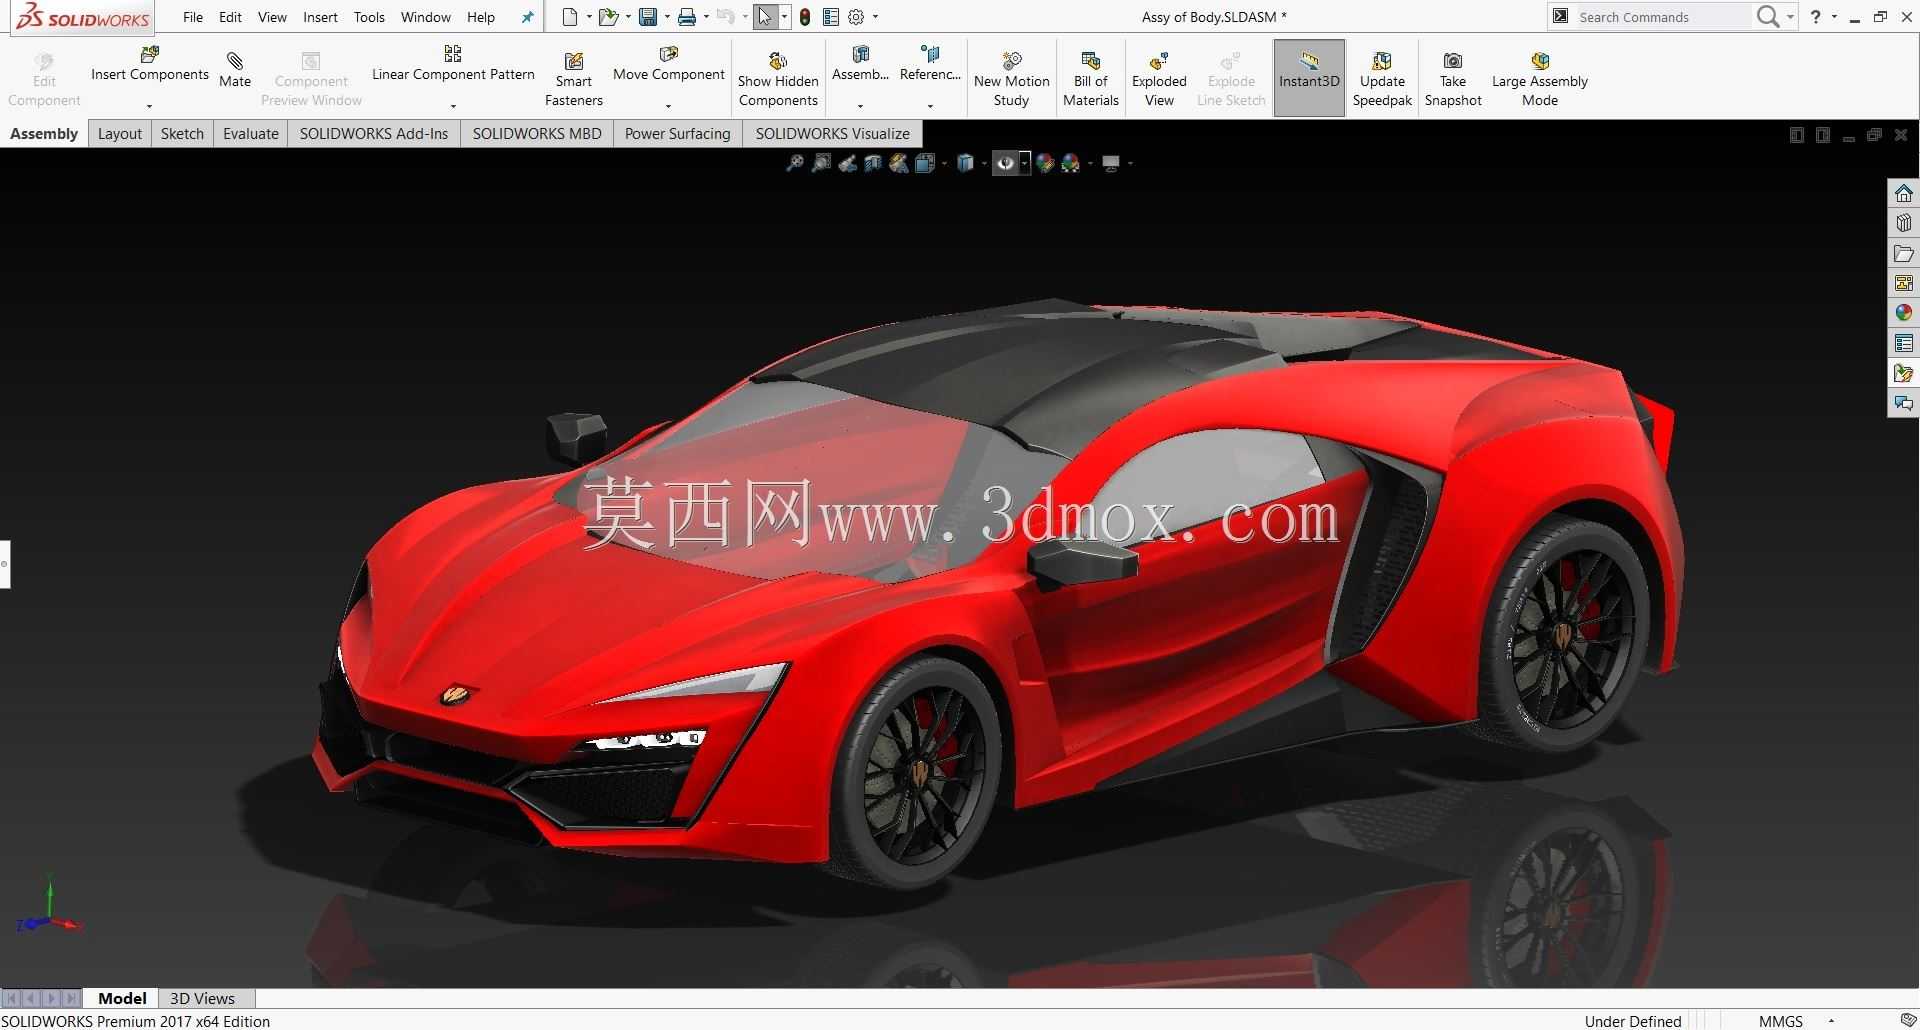Select the Mate tool
The height and width of the screenshot is (1030, 1920).
coord(235,70)
